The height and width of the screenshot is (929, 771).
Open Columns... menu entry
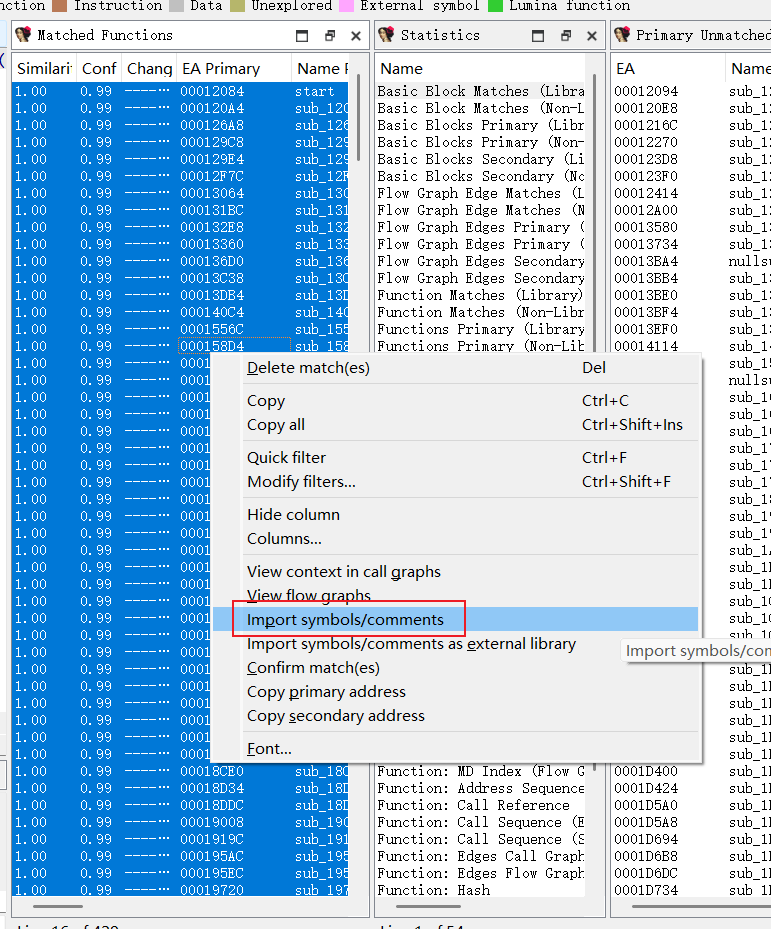click(x=455, y=539)
